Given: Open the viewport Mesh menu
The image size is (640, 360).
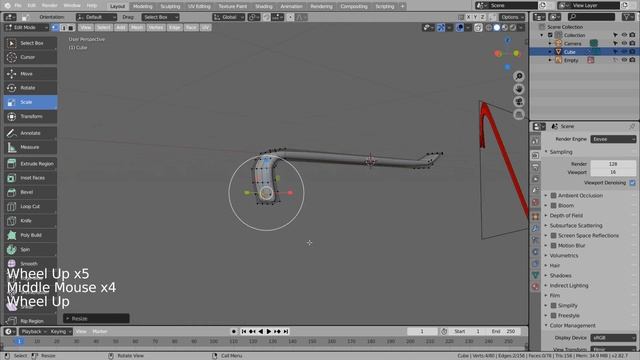Looking at the screenshot, I should click(x=137, y=27).
